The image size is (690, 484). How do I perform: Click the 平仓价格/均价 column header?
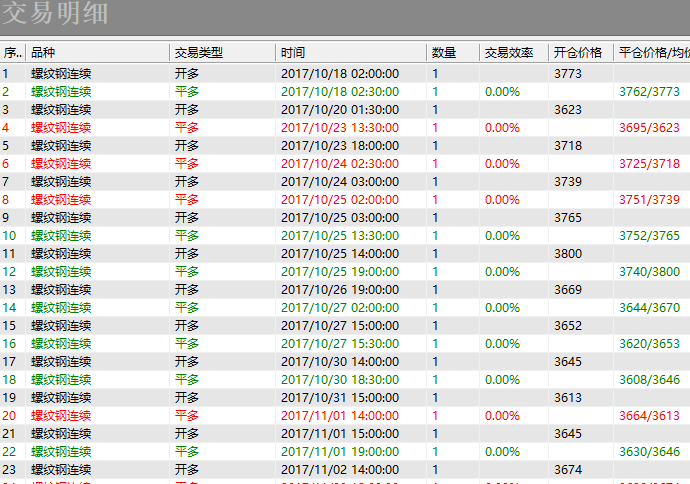coord(652,53)
